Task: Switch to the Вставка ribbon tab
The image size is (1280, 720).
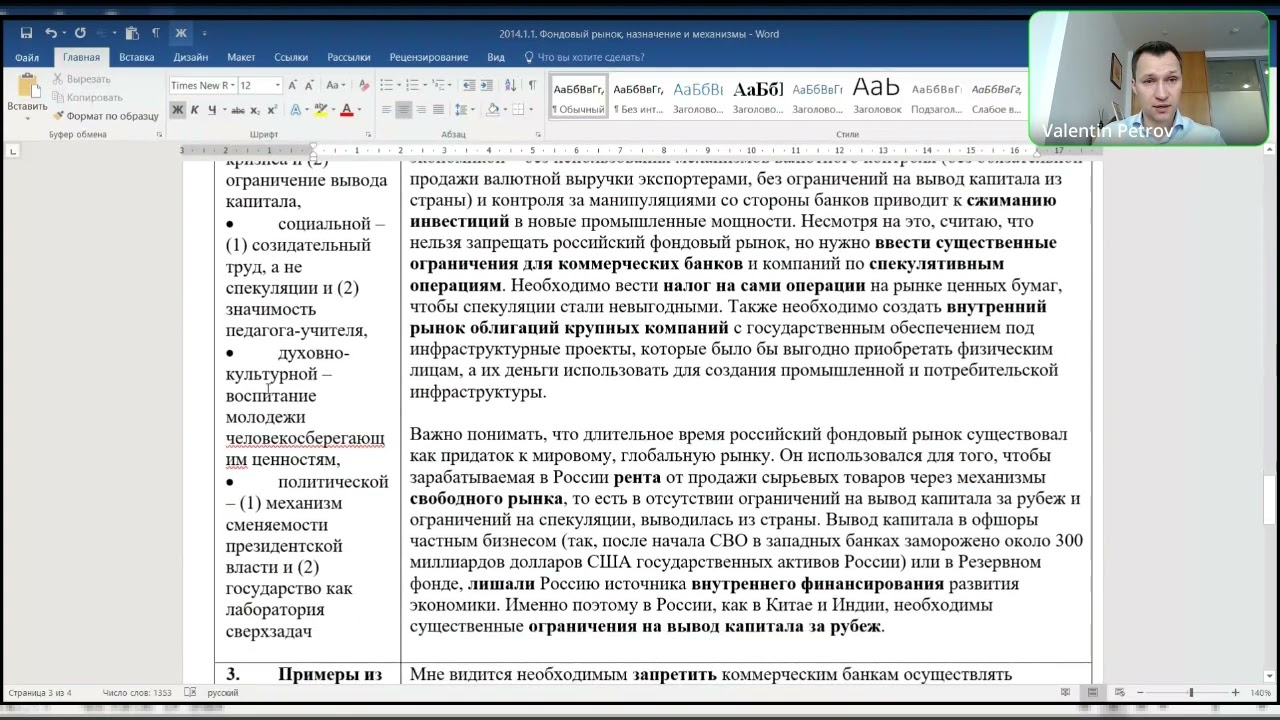Action: [137, 57]
